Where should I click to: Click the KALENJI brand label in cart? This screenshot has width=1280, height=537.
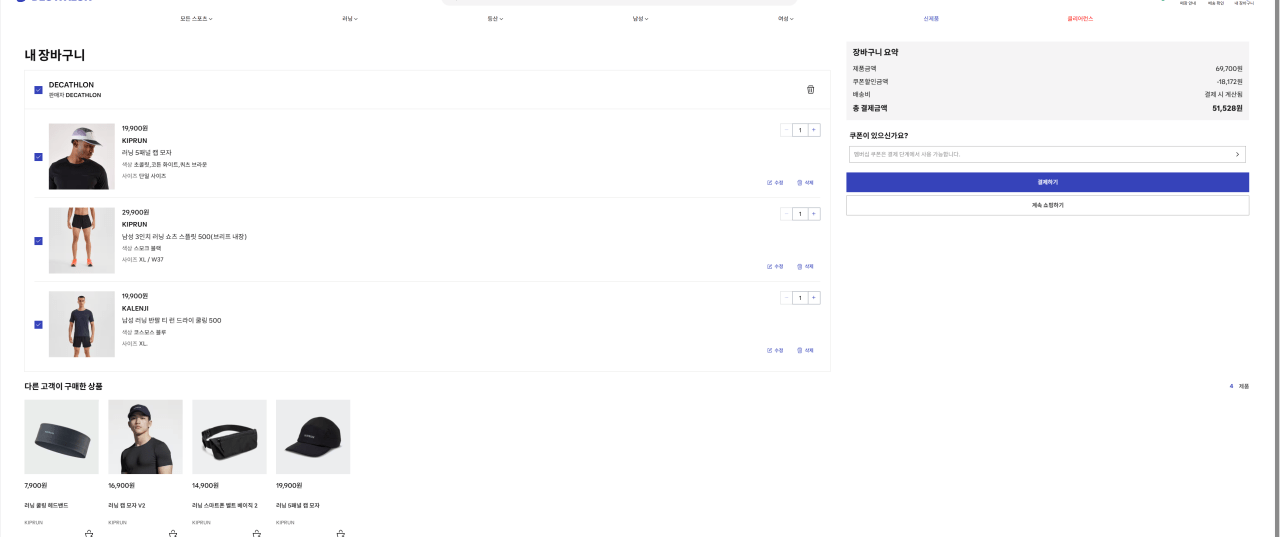[x=135, y=308]
